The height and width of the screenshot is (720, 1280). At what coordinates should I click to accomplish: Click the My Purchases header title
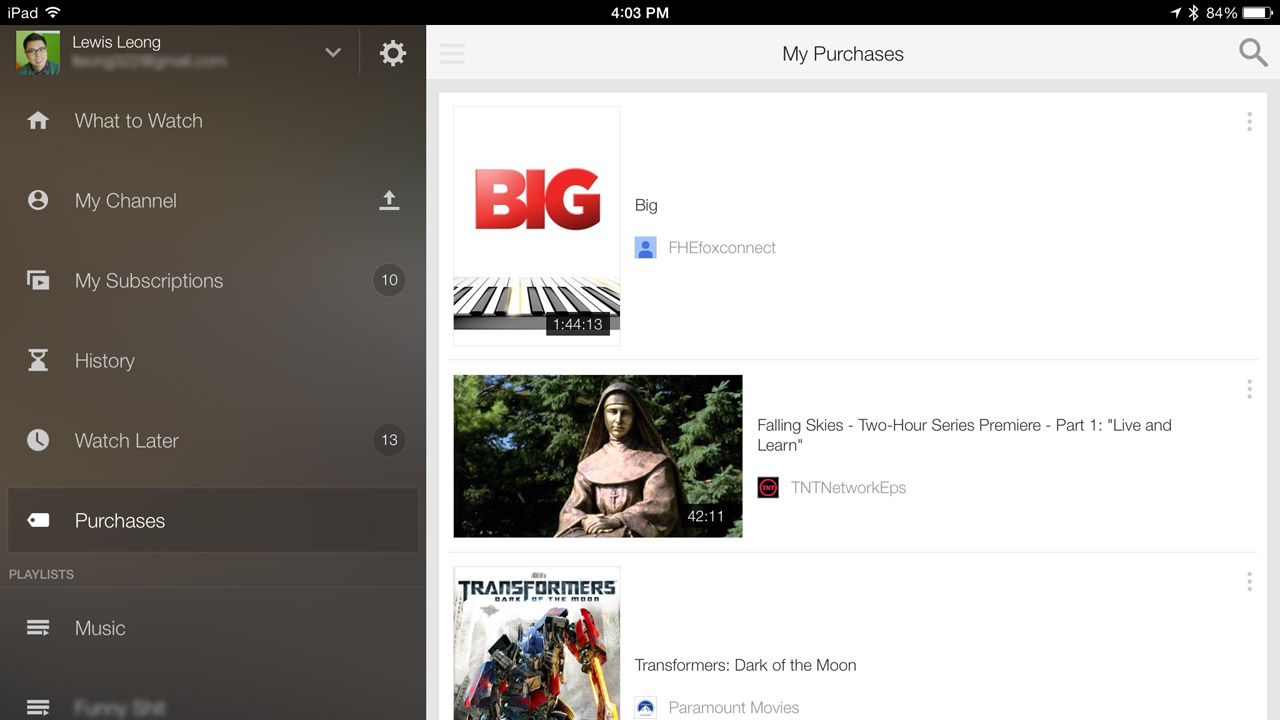pyautogui.click(x=843, y=54)
